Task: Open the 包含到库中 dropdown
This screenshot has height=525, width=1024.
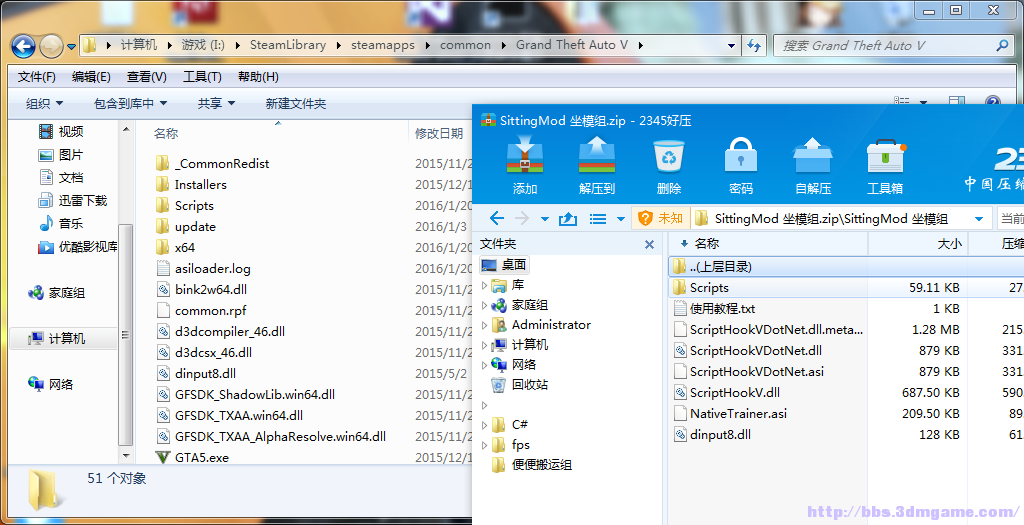Action: click(131, 104)
